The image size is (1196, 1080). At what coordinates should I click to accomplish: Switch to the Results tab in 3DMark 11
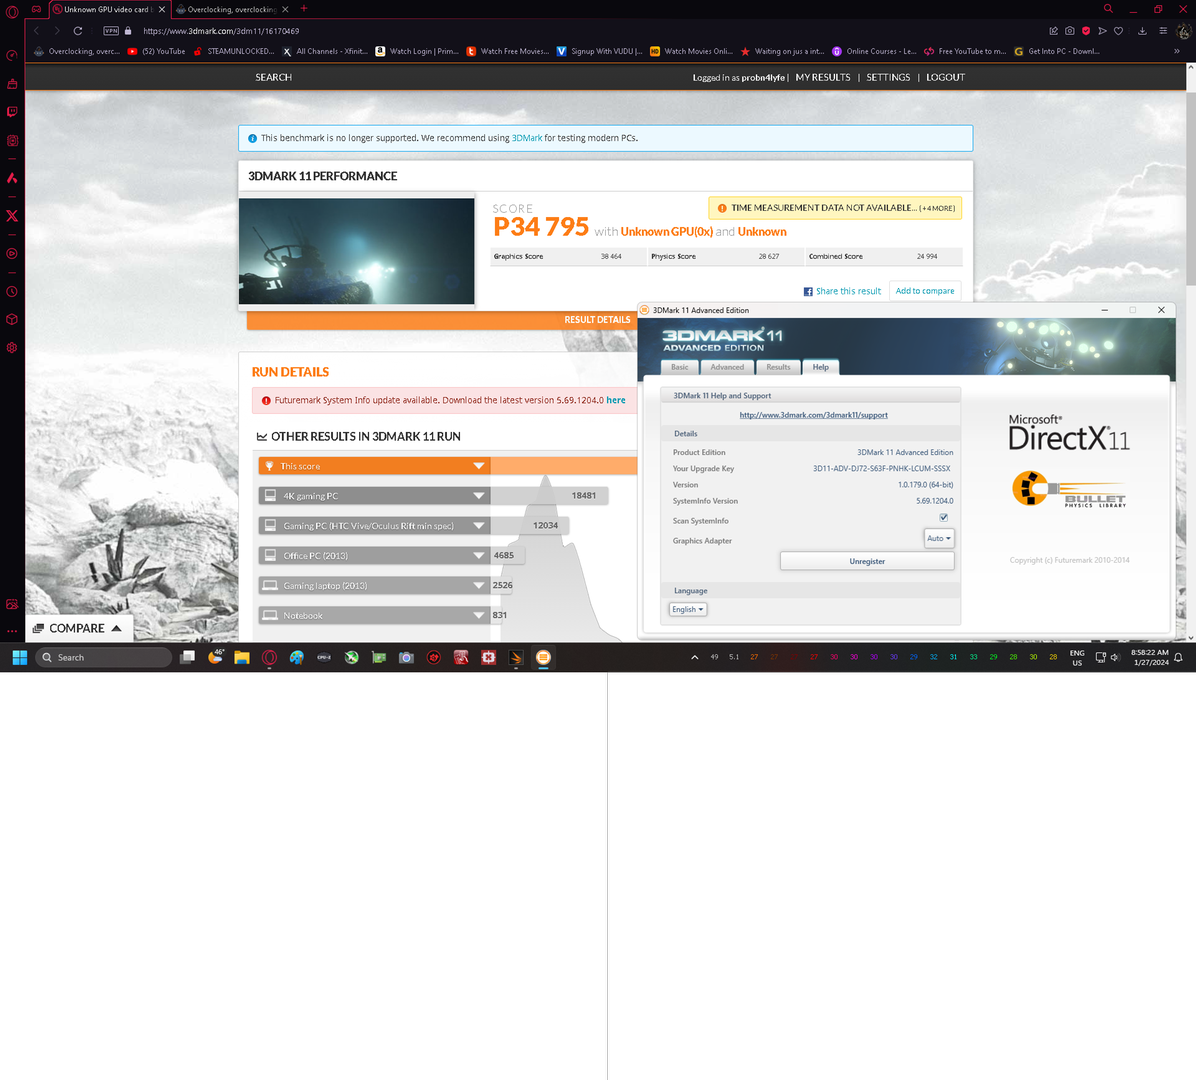pyautogui.click(x=778, y=367)
